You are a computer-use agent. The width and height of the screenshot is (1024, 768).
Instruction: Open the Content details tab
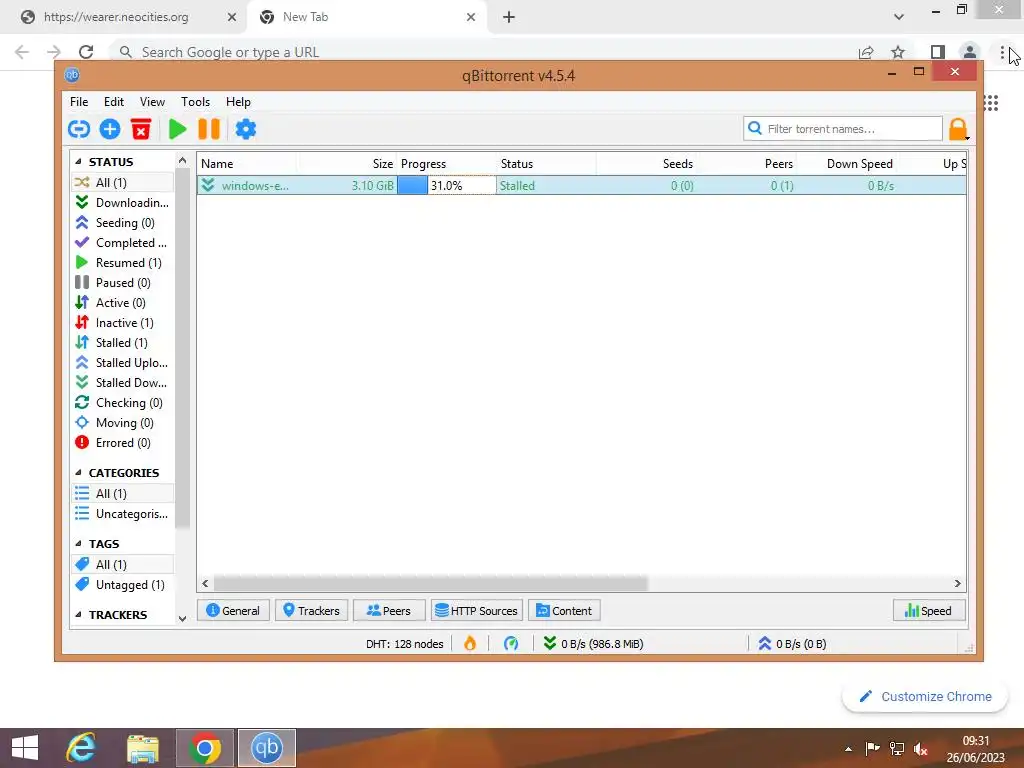tap(564, 611)
